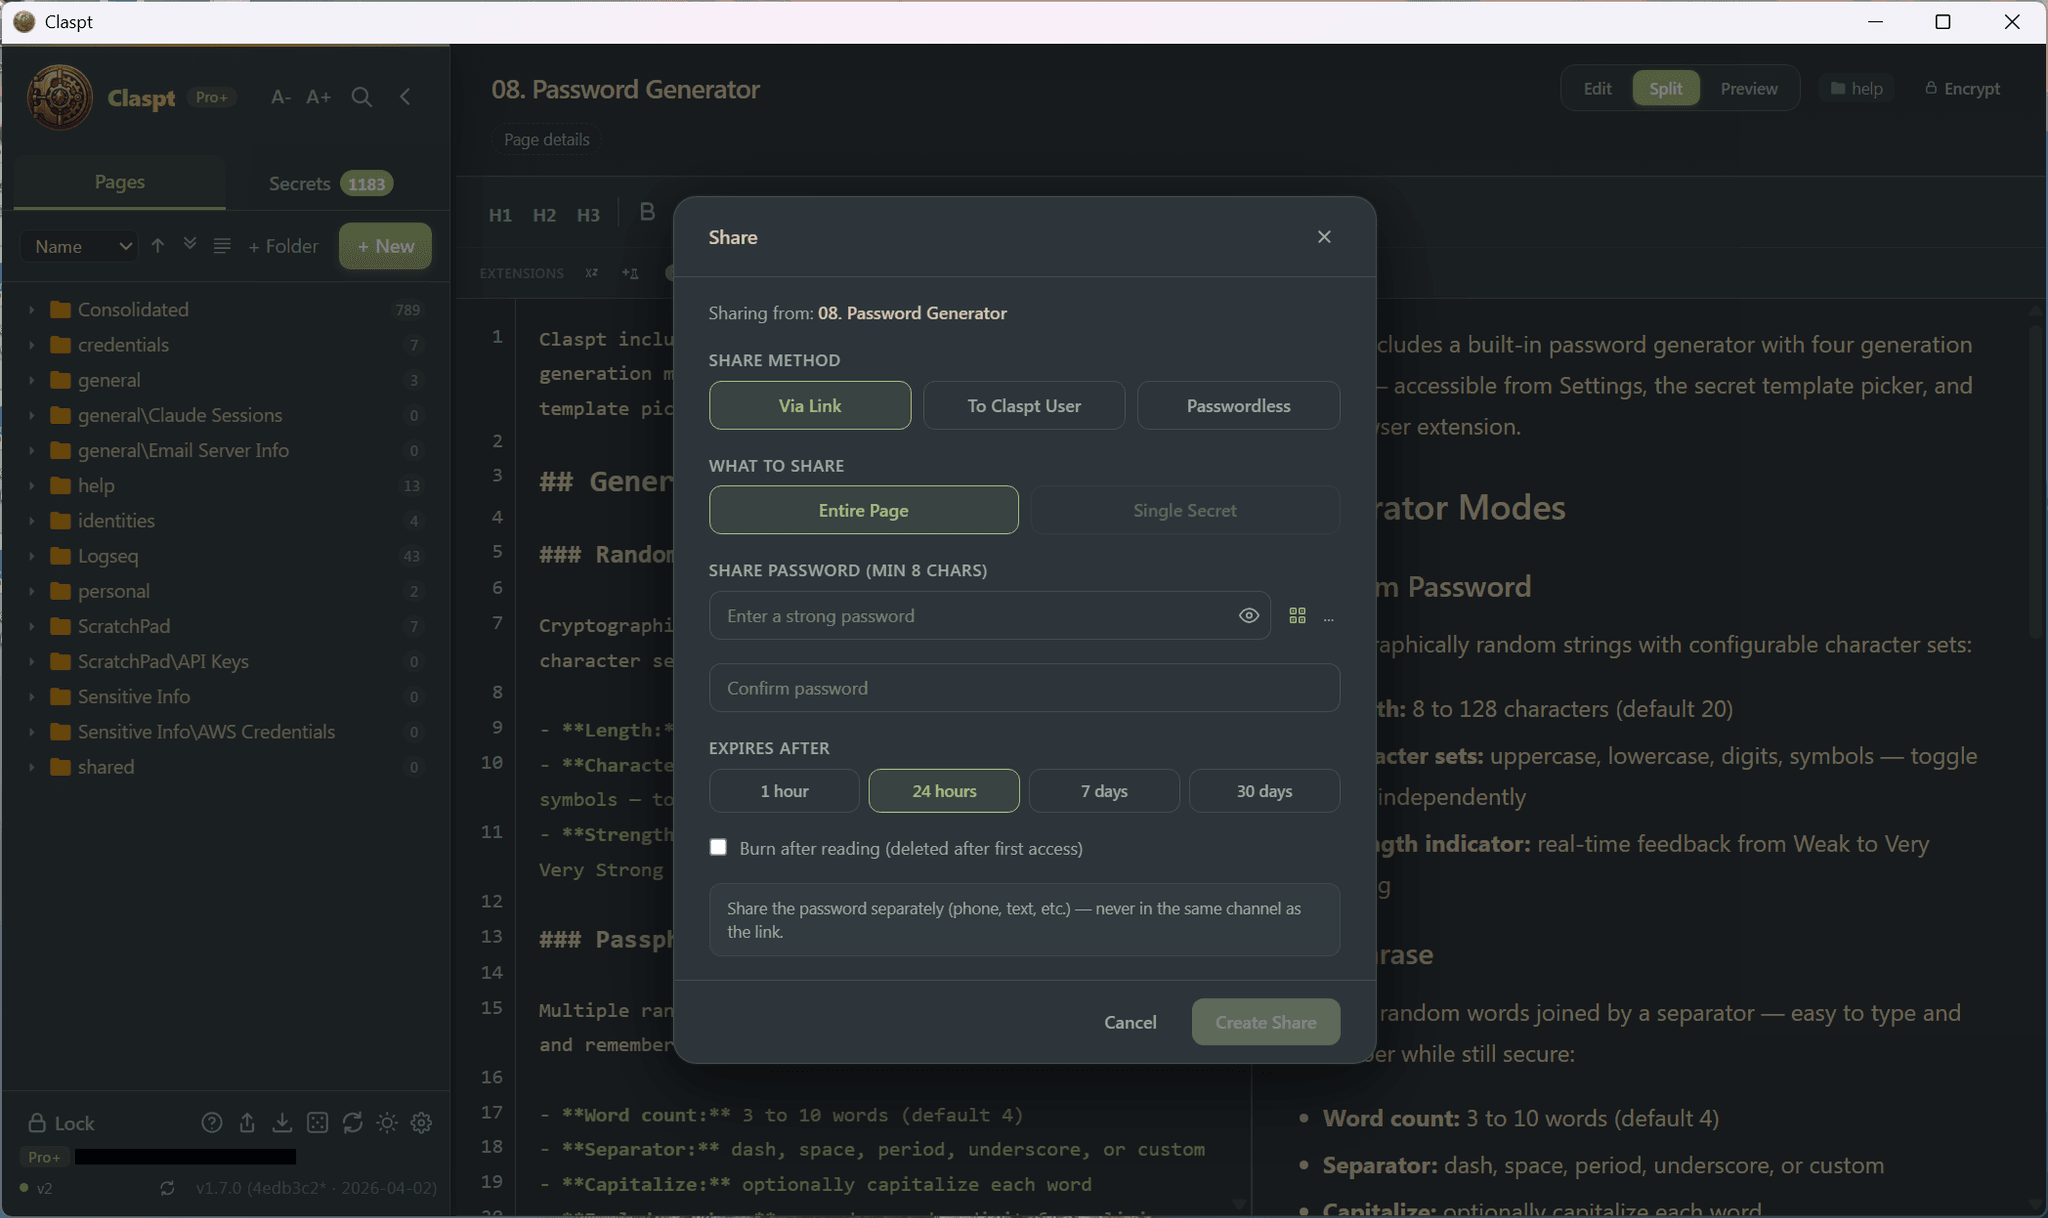Switch to the Secrets tab
Viewport: 2048px width, 1218px height.
(x=331, y=183)
